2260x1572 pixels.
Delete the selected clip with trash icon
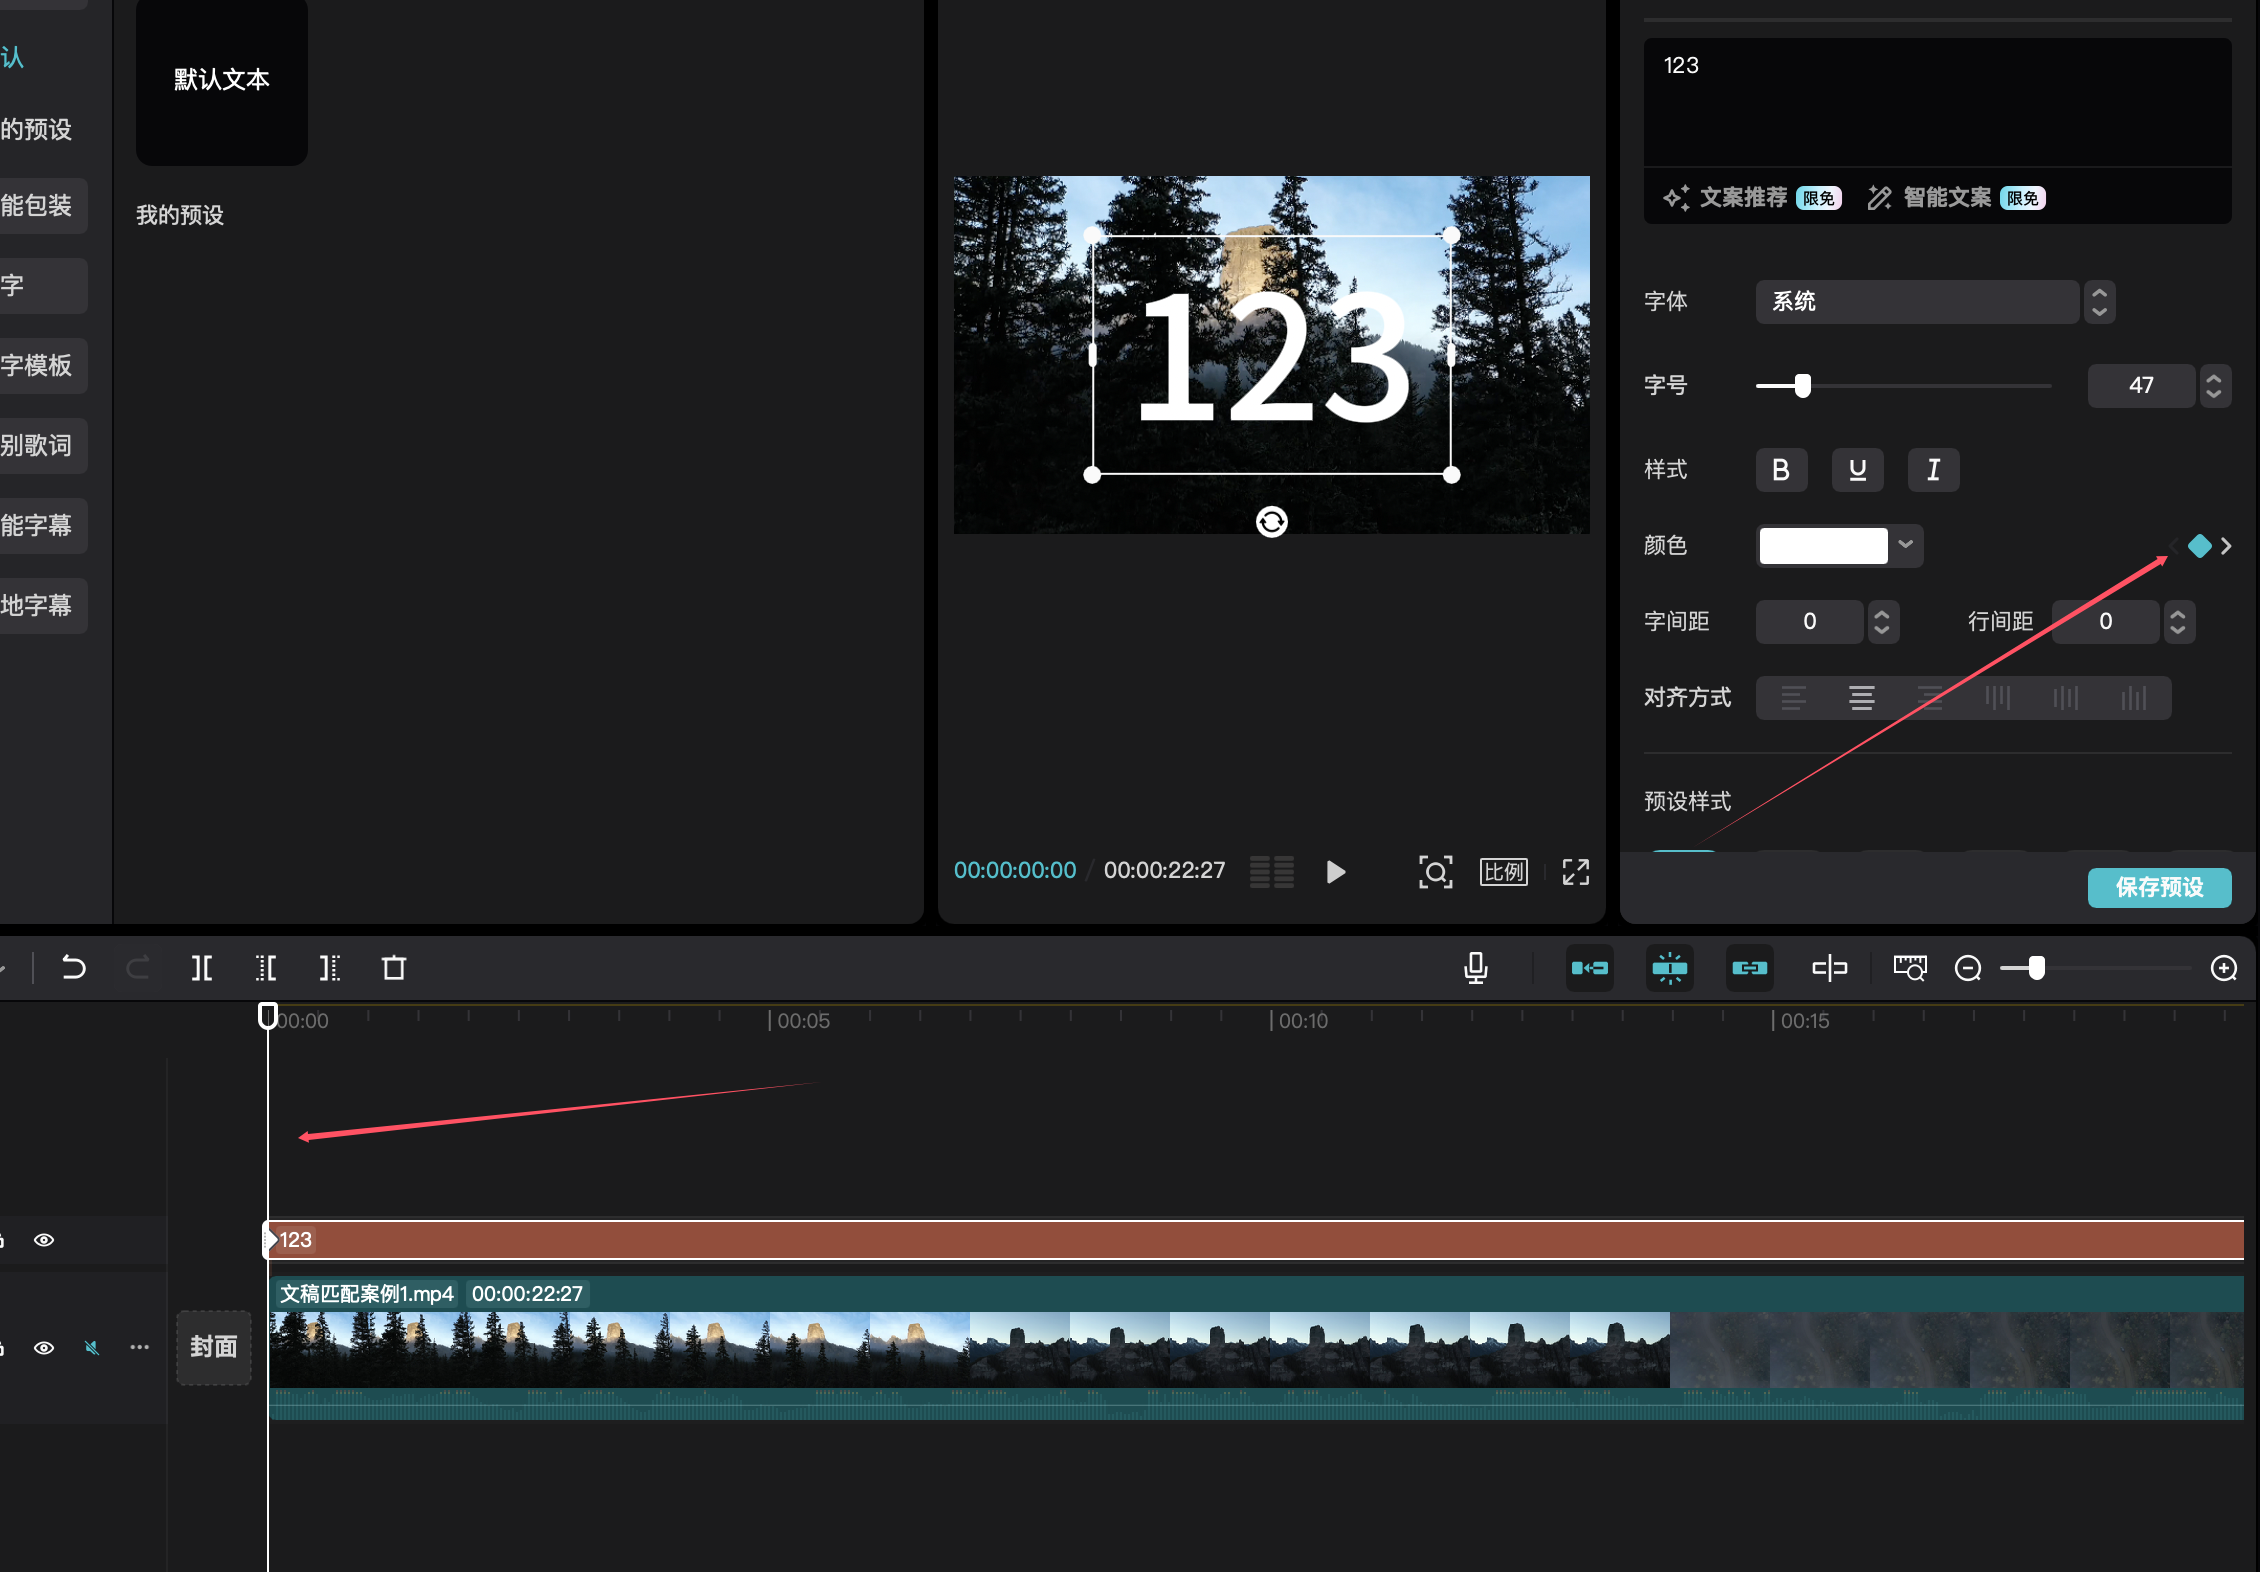tap(394, 968)
